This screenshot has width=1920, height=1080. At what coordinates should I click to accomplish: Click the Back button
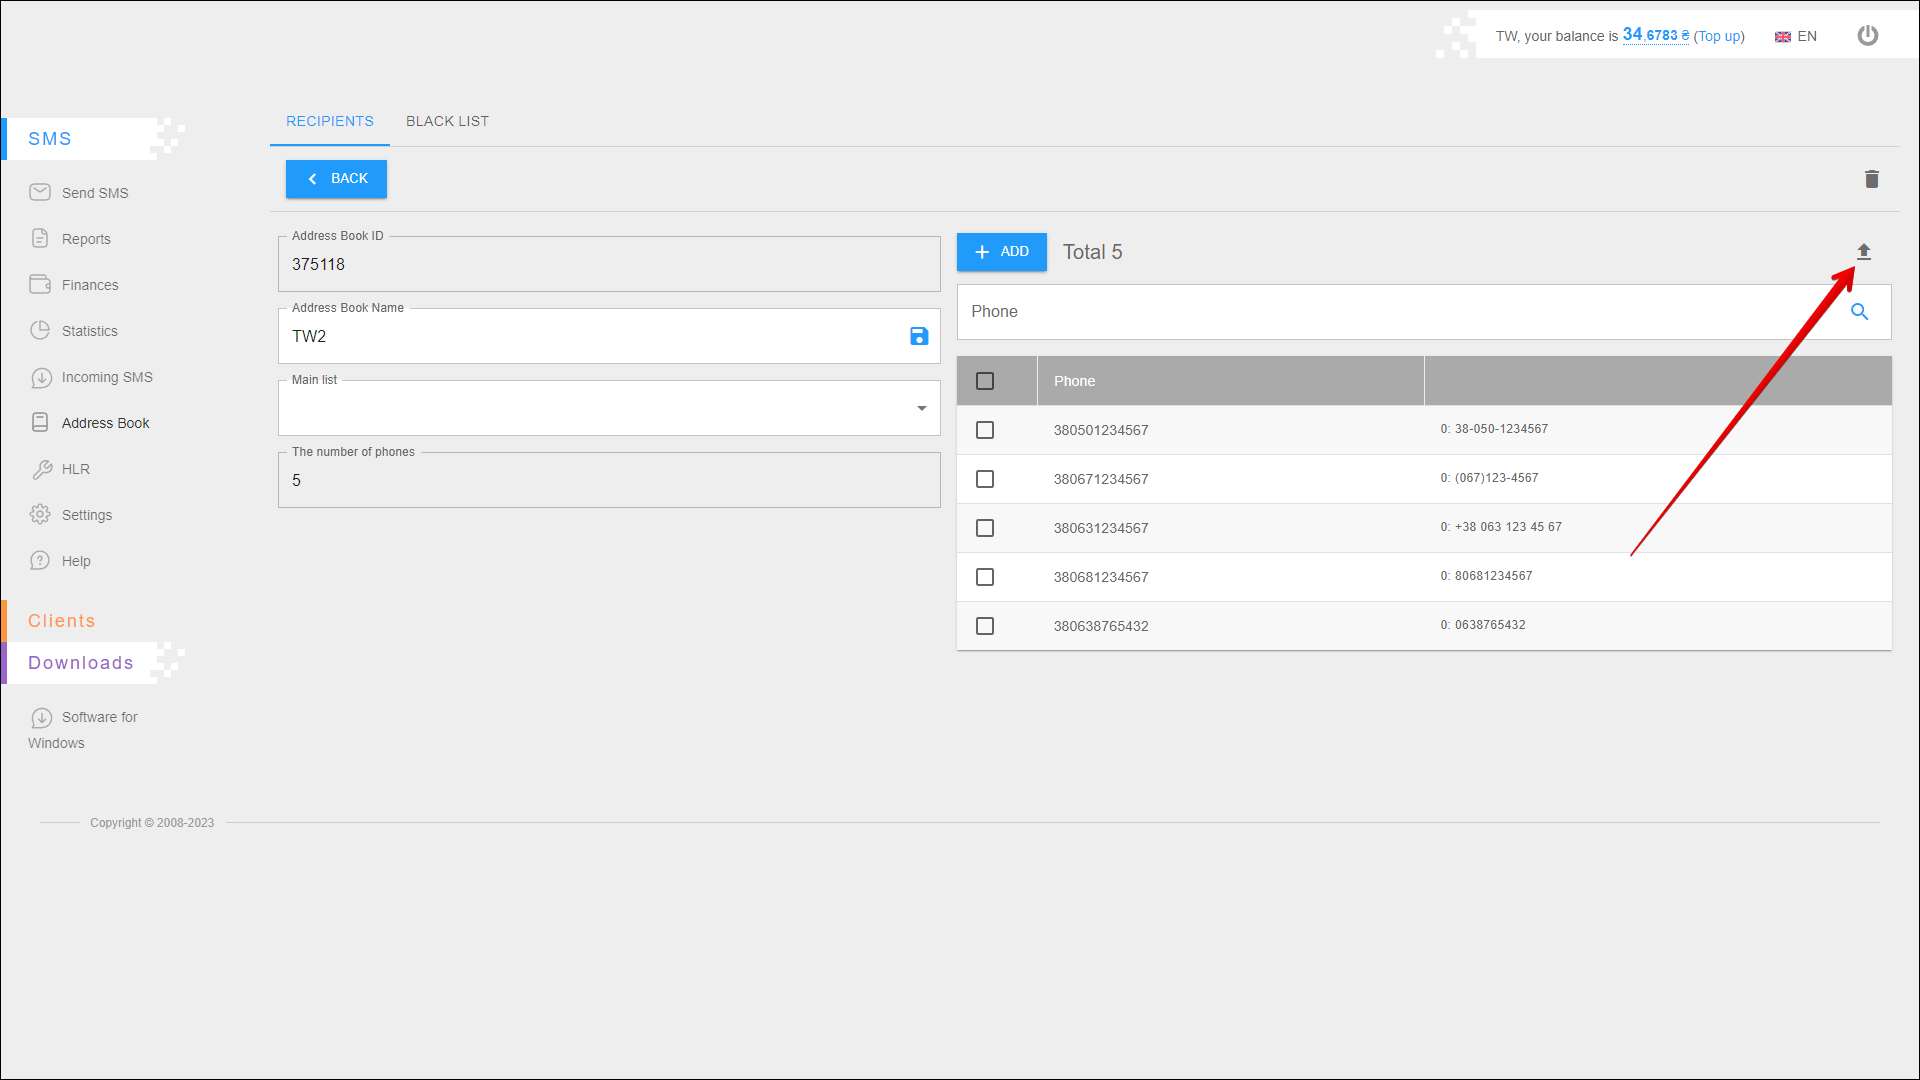(x=336, y=179)
